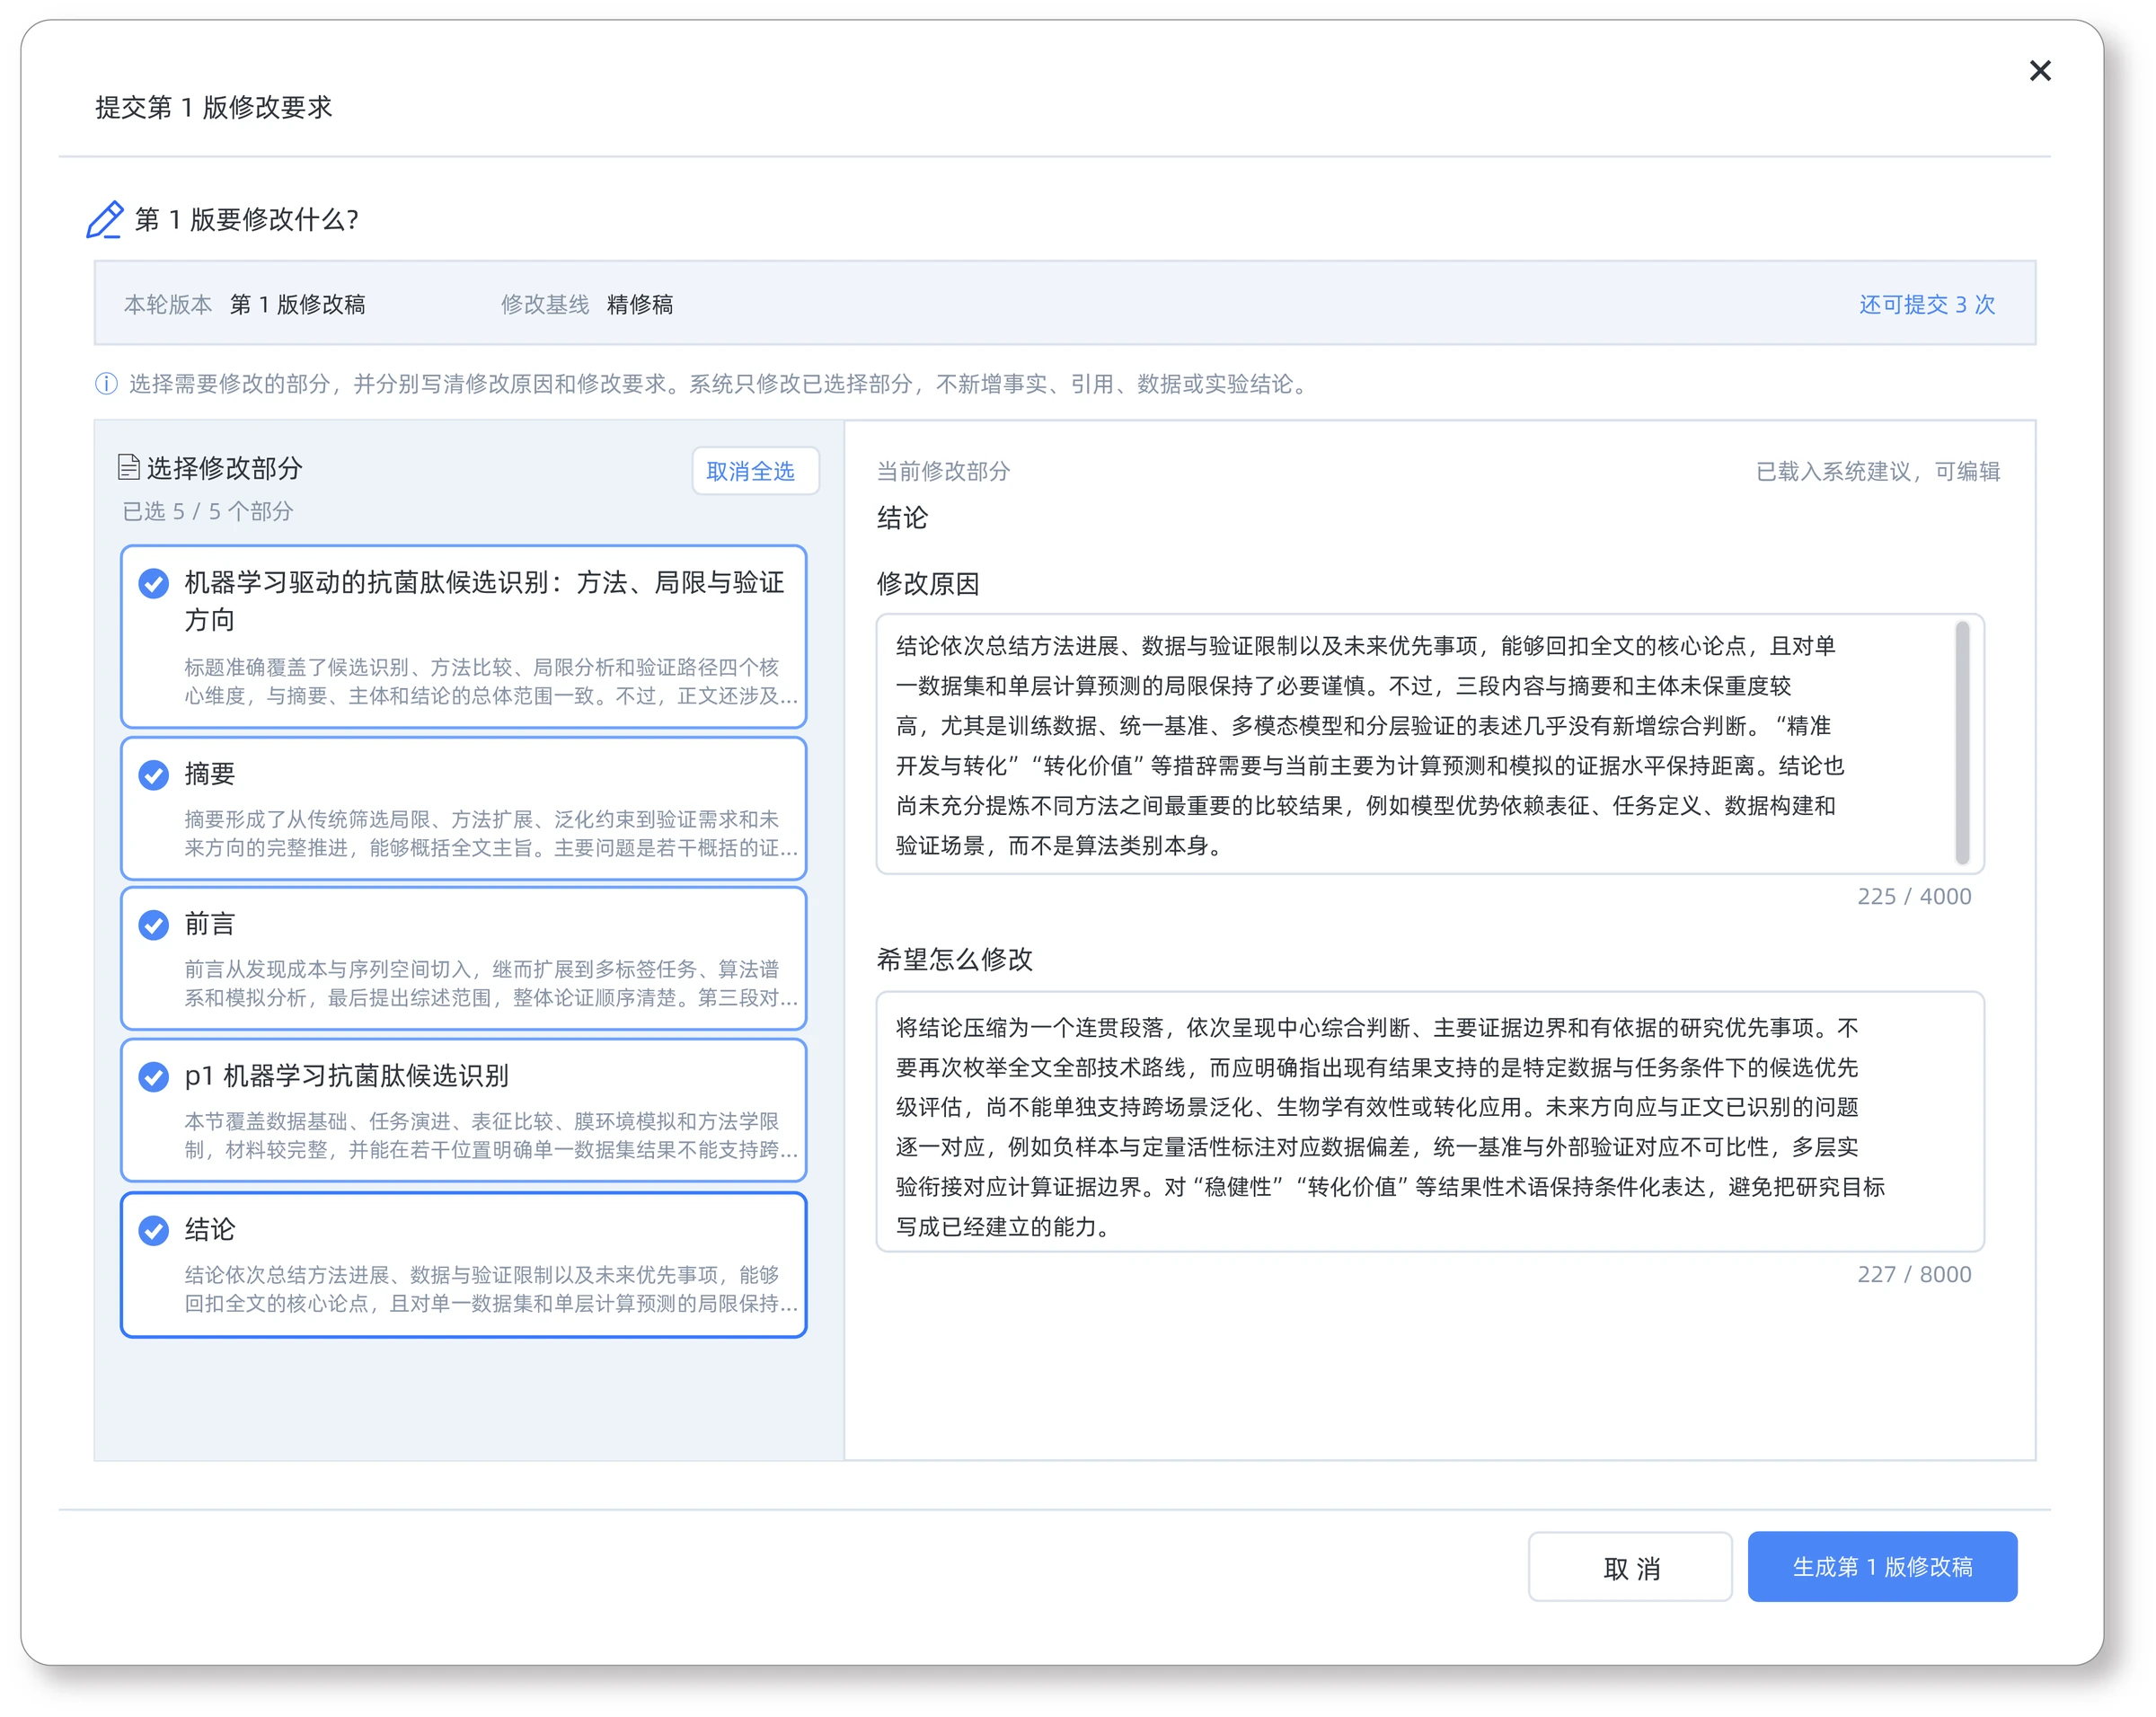Click the 精修稿 baseline value

click(x=640, y=304)
